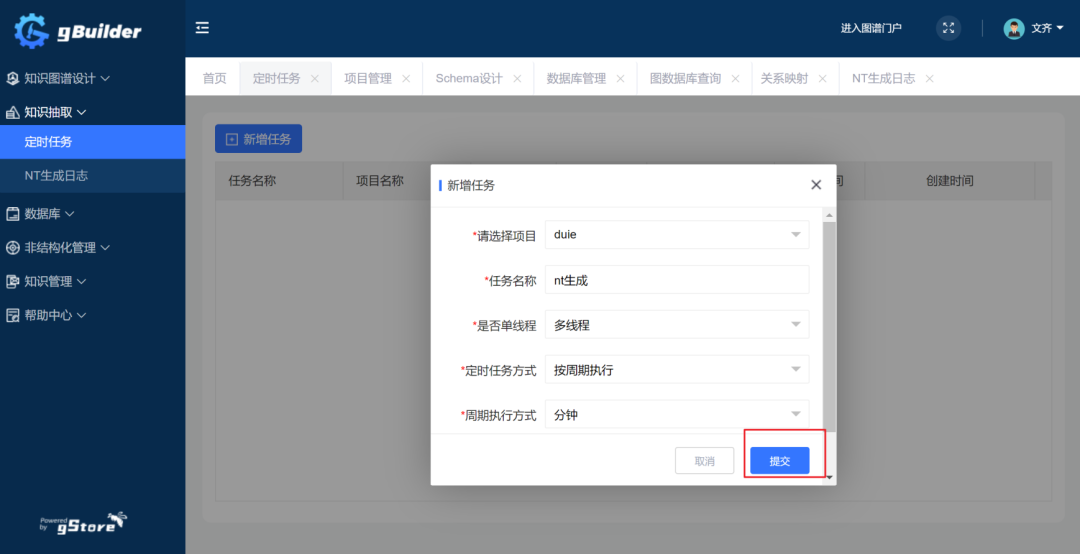This screenshot has height=554, width=1080.
Task: Close the 图数据库查询 tab
Action: (736, 79)
